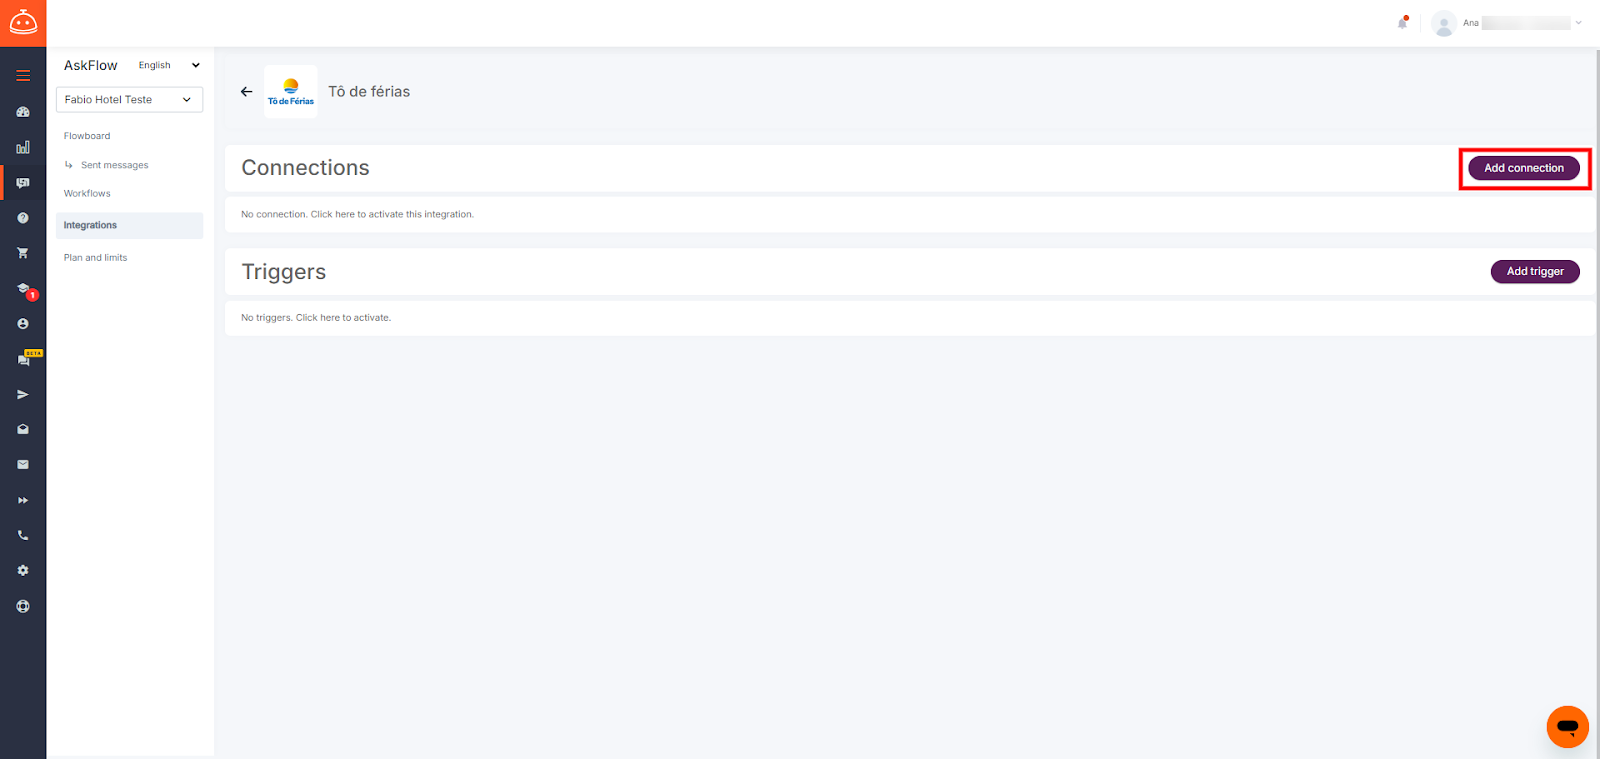Click the Add connection button
This screenshot has height=759, width=1600.
[x=1523, y=168]
